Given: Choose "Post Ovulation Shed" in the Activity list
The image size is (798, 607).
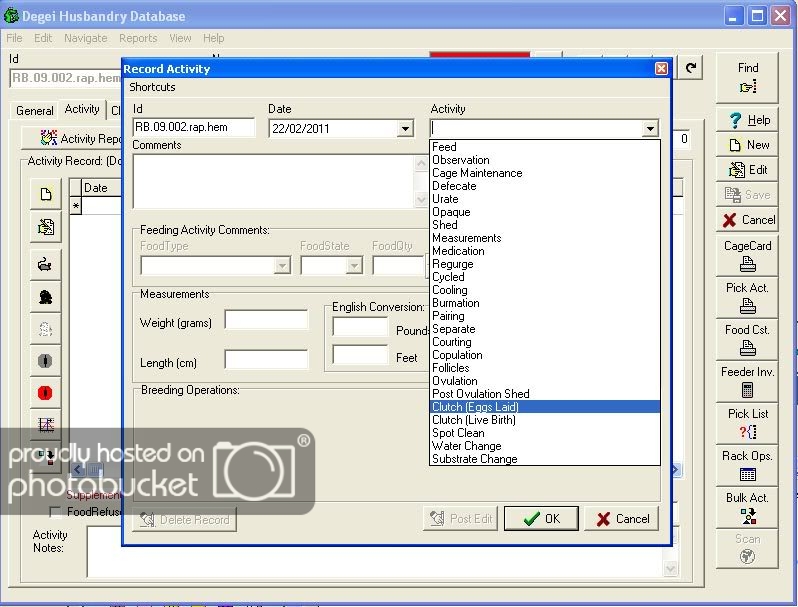Looking at the screenshot, I should [480, 394].
